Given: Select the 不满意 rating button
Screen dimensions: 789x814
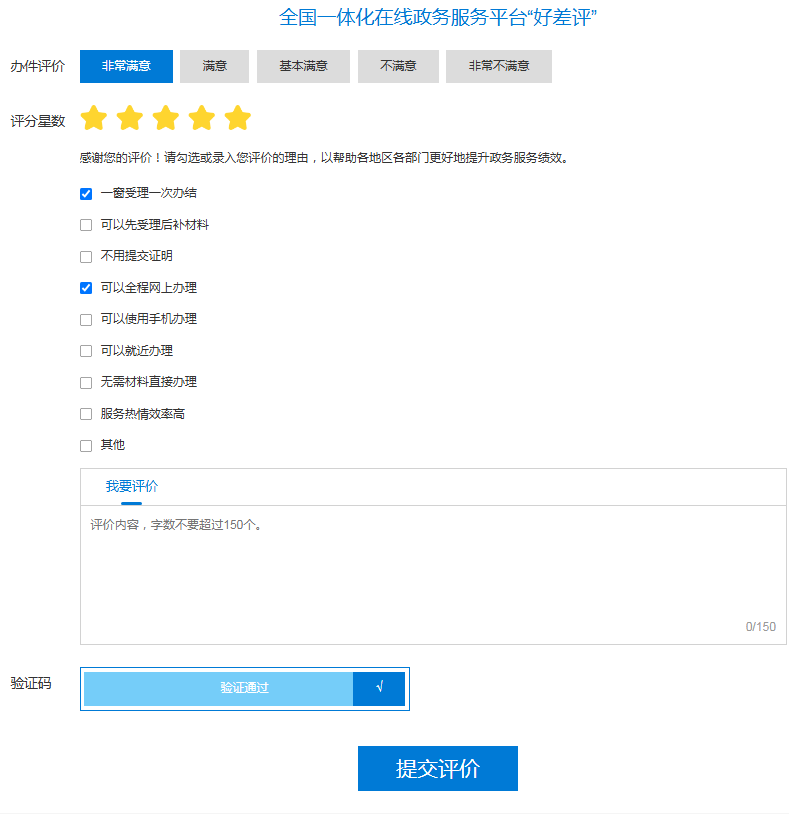Looking at the screenshot, I should click(398, 66).
